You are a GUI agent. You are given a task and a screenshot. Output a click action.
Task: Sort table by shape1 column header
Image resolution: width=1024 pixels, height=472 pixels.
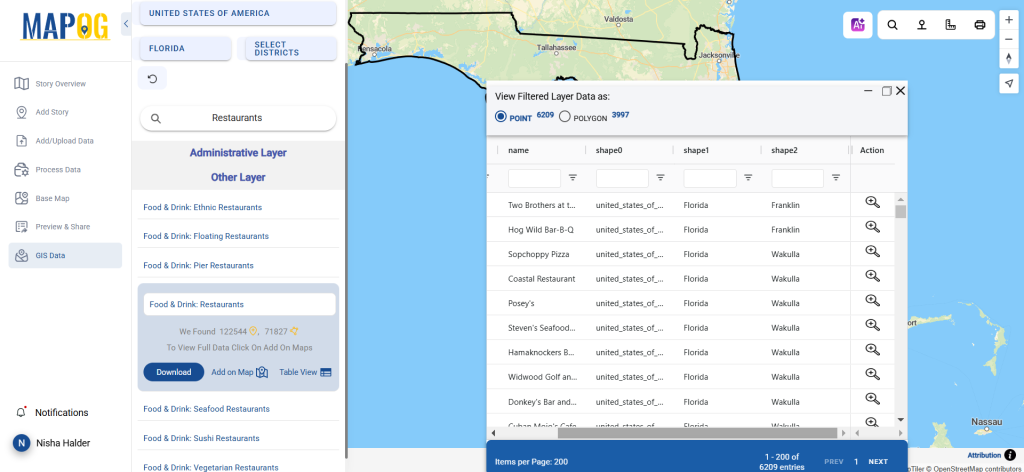pos(696,150)
